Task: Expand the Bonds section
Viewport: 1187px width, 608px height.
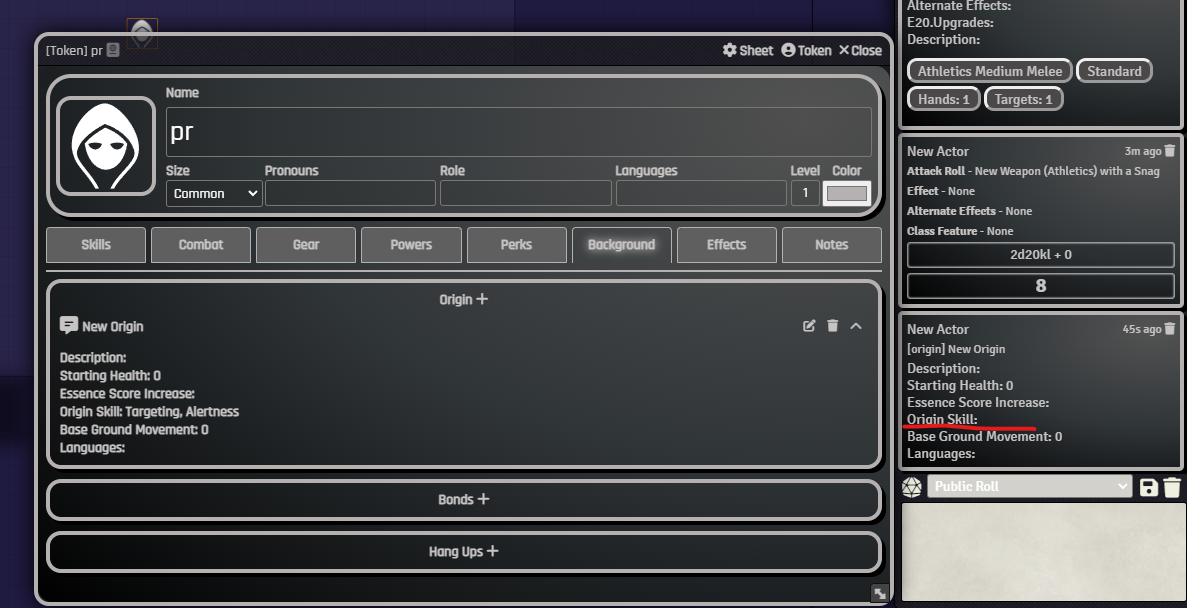Action: 463,499
